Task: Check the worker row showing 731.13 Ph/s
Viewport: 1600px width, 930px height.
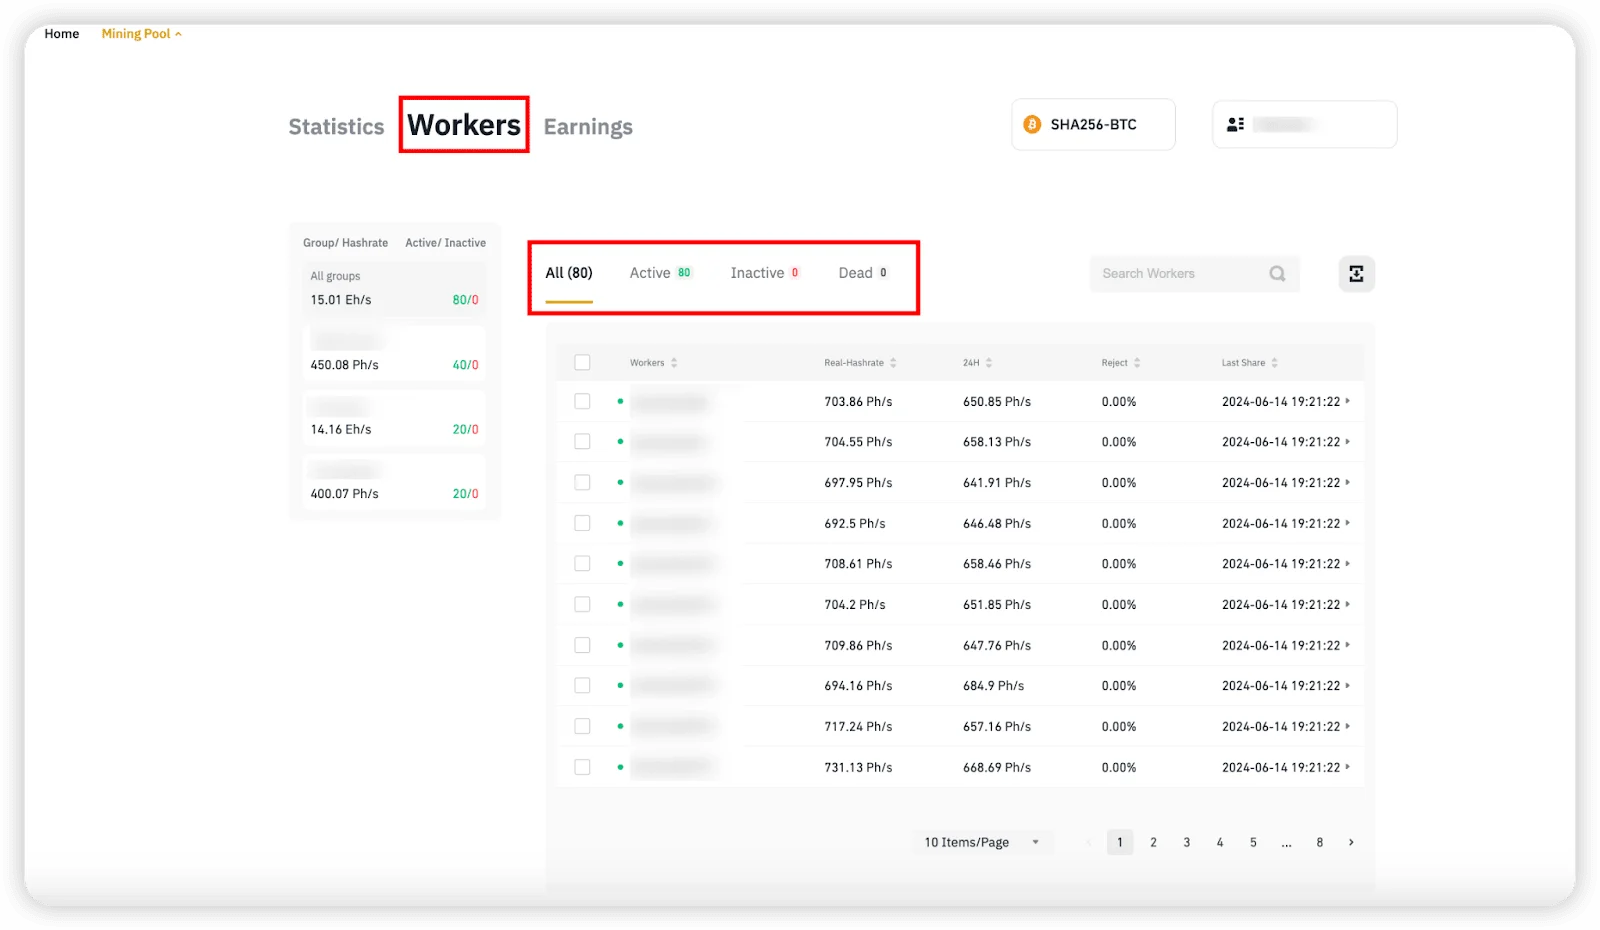Action: point(582,766)
